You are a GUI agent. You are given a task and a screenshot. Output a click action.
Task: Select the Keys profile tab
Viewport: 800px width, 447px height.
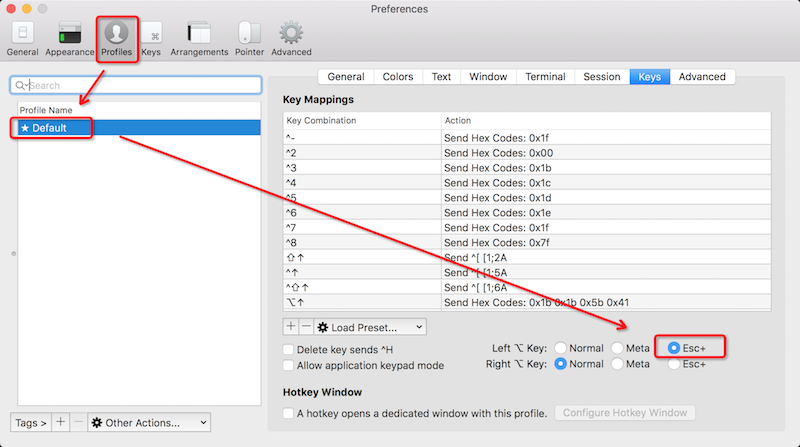pyautogui.click(x=649, y=77)
